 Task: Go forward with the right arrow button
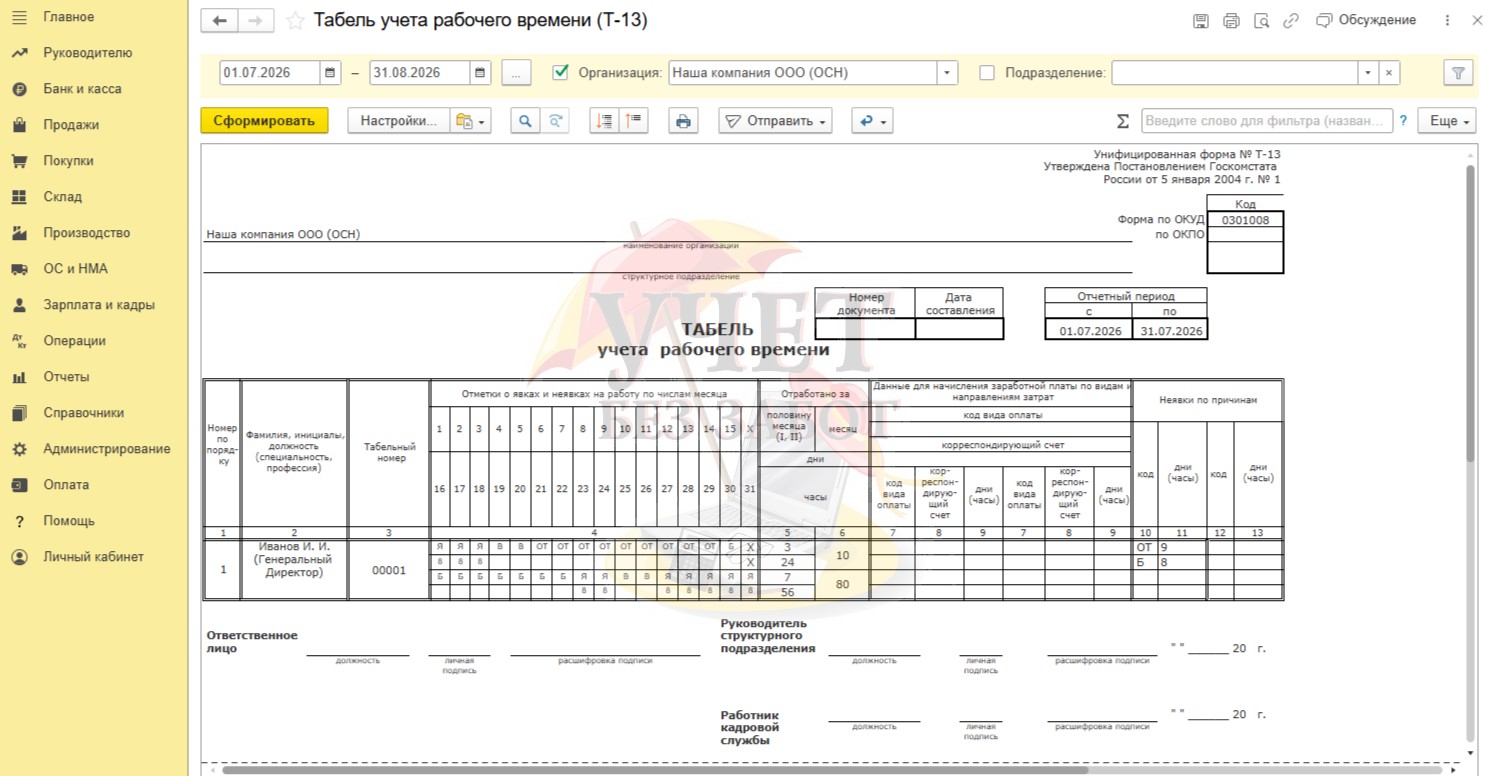pos(256,21)
